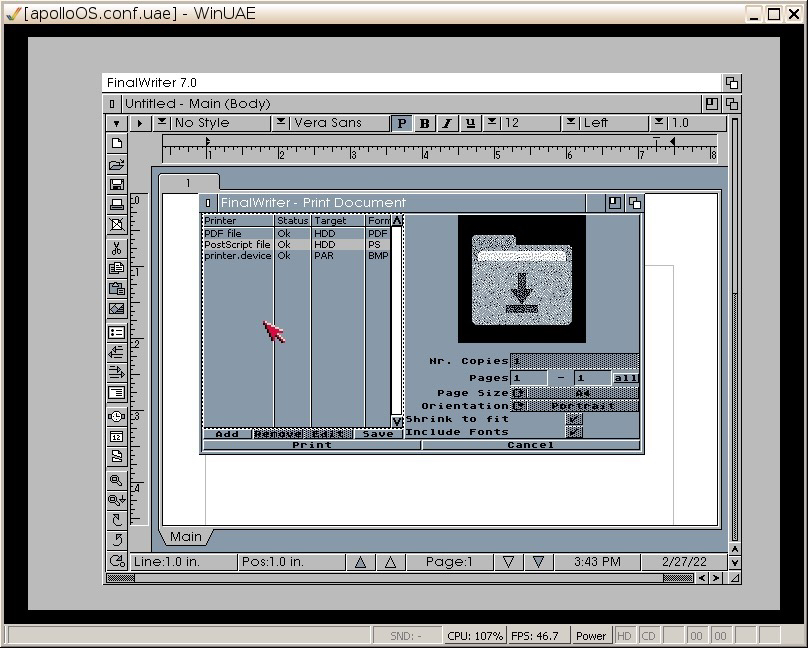Copy selection with the copy pages icon
This screenshot has height=648, width=808.
click(x=117, y=268)
